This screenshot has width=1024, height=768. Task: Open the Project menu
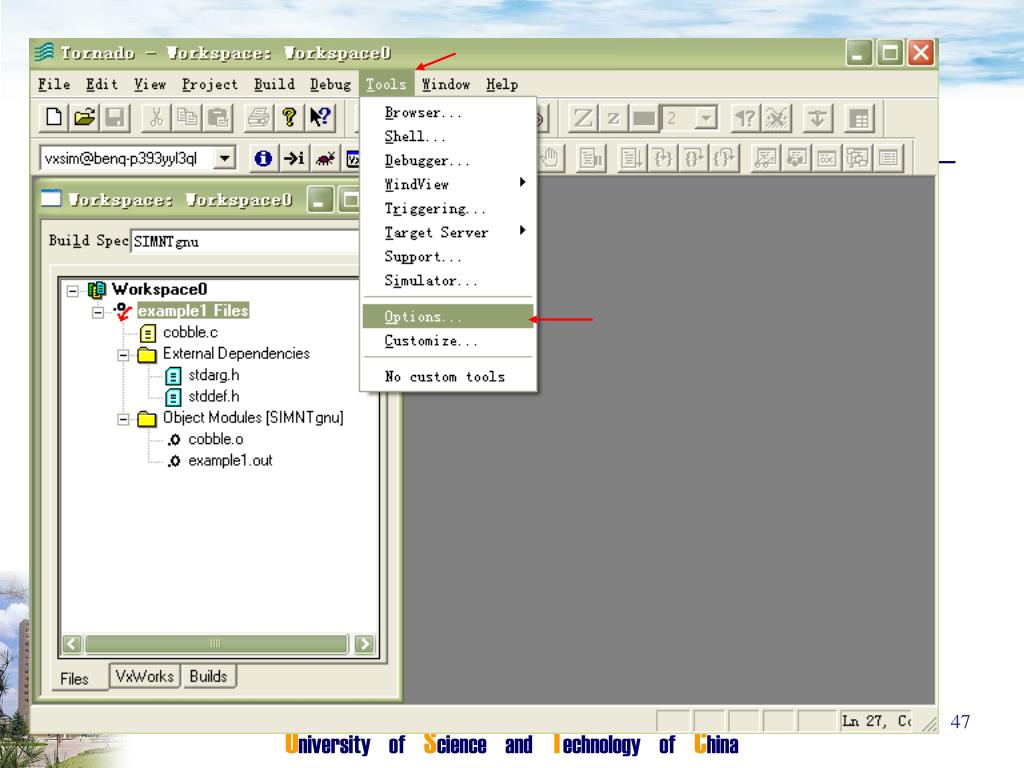tap(210, 84)
